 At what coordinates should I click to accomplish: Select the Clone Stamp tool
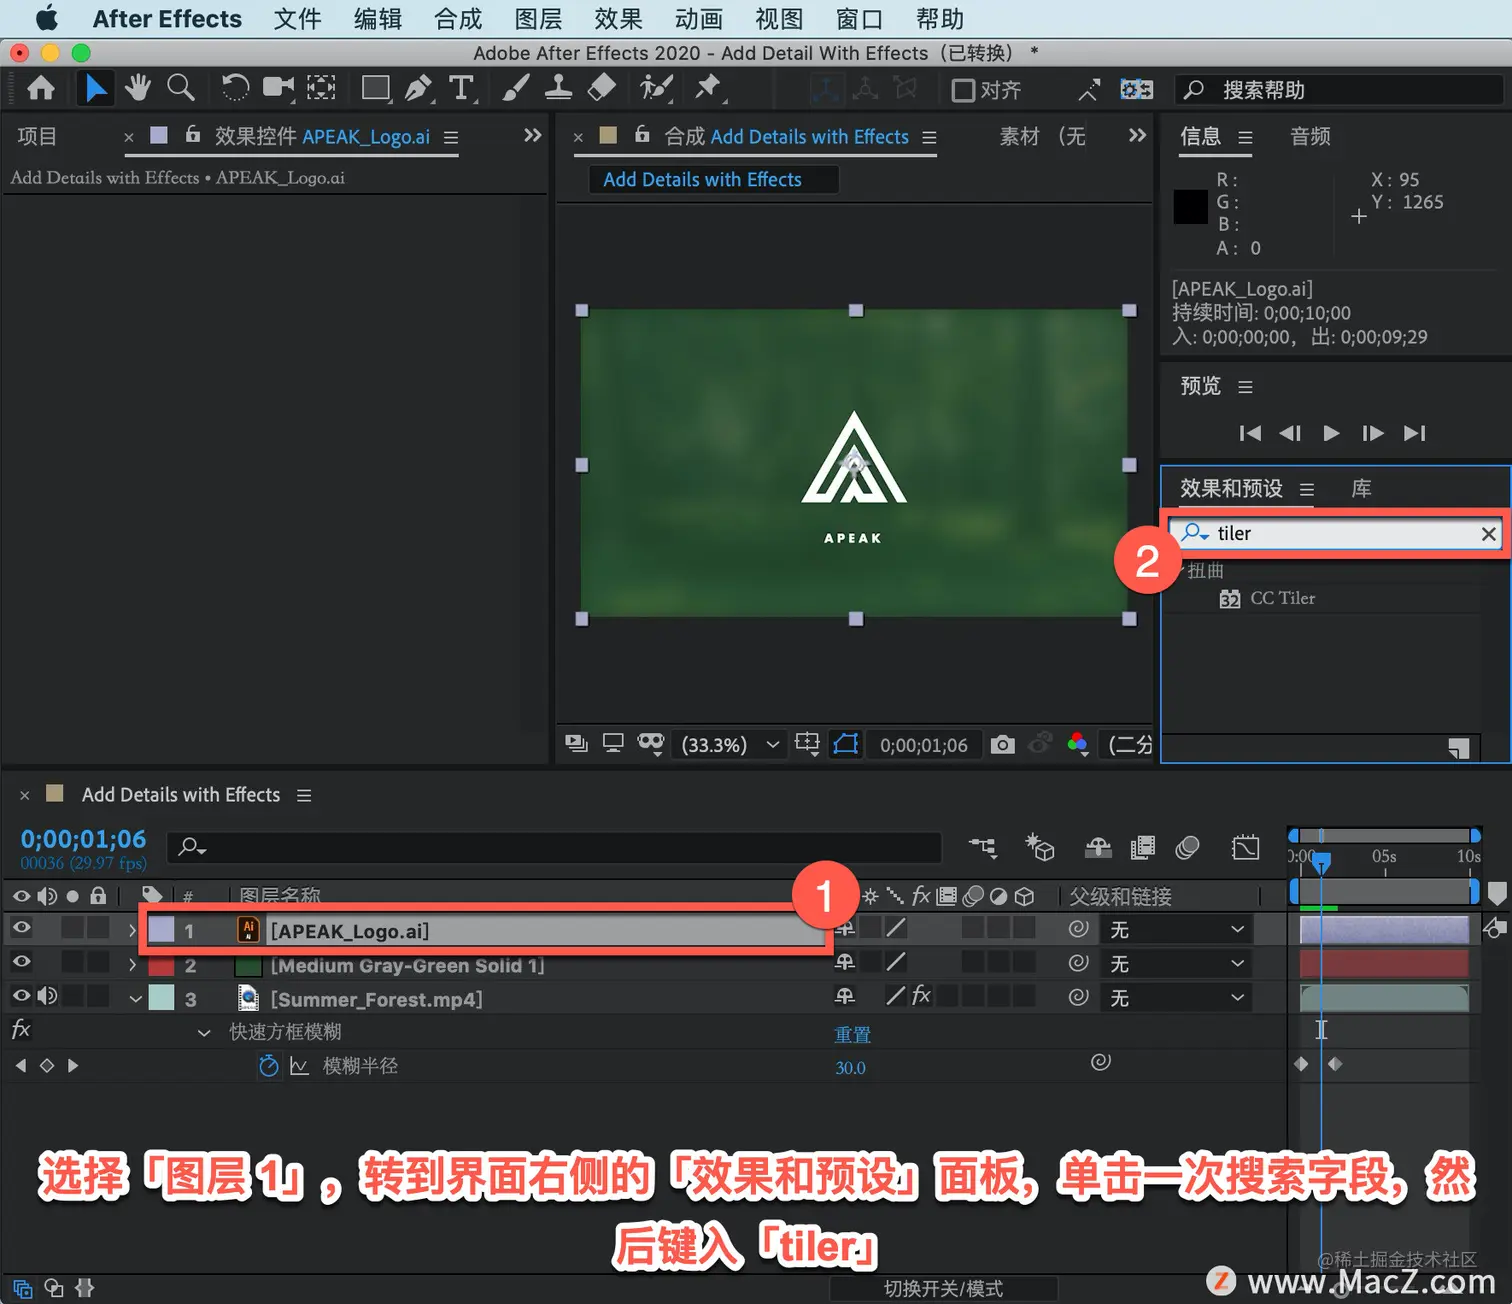[558, 89]
